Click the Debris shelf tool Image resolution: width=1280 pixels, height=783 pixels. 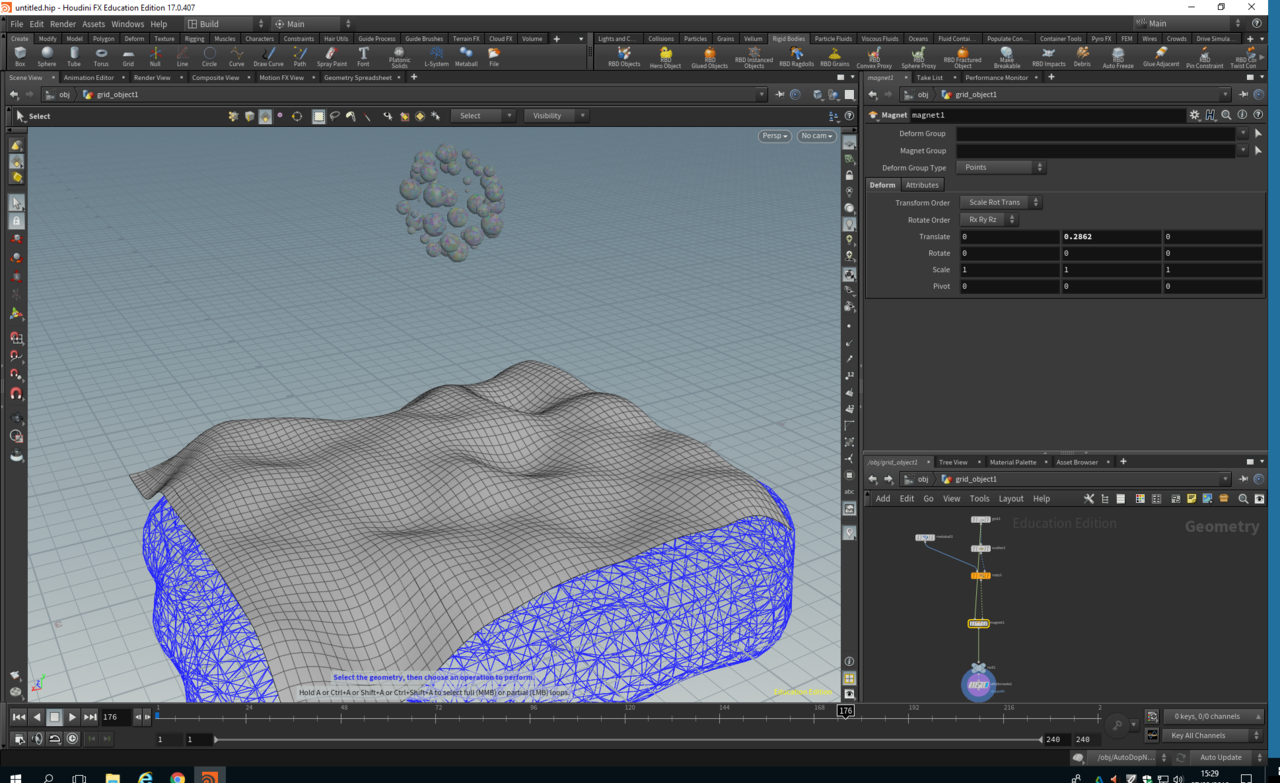1082,56
